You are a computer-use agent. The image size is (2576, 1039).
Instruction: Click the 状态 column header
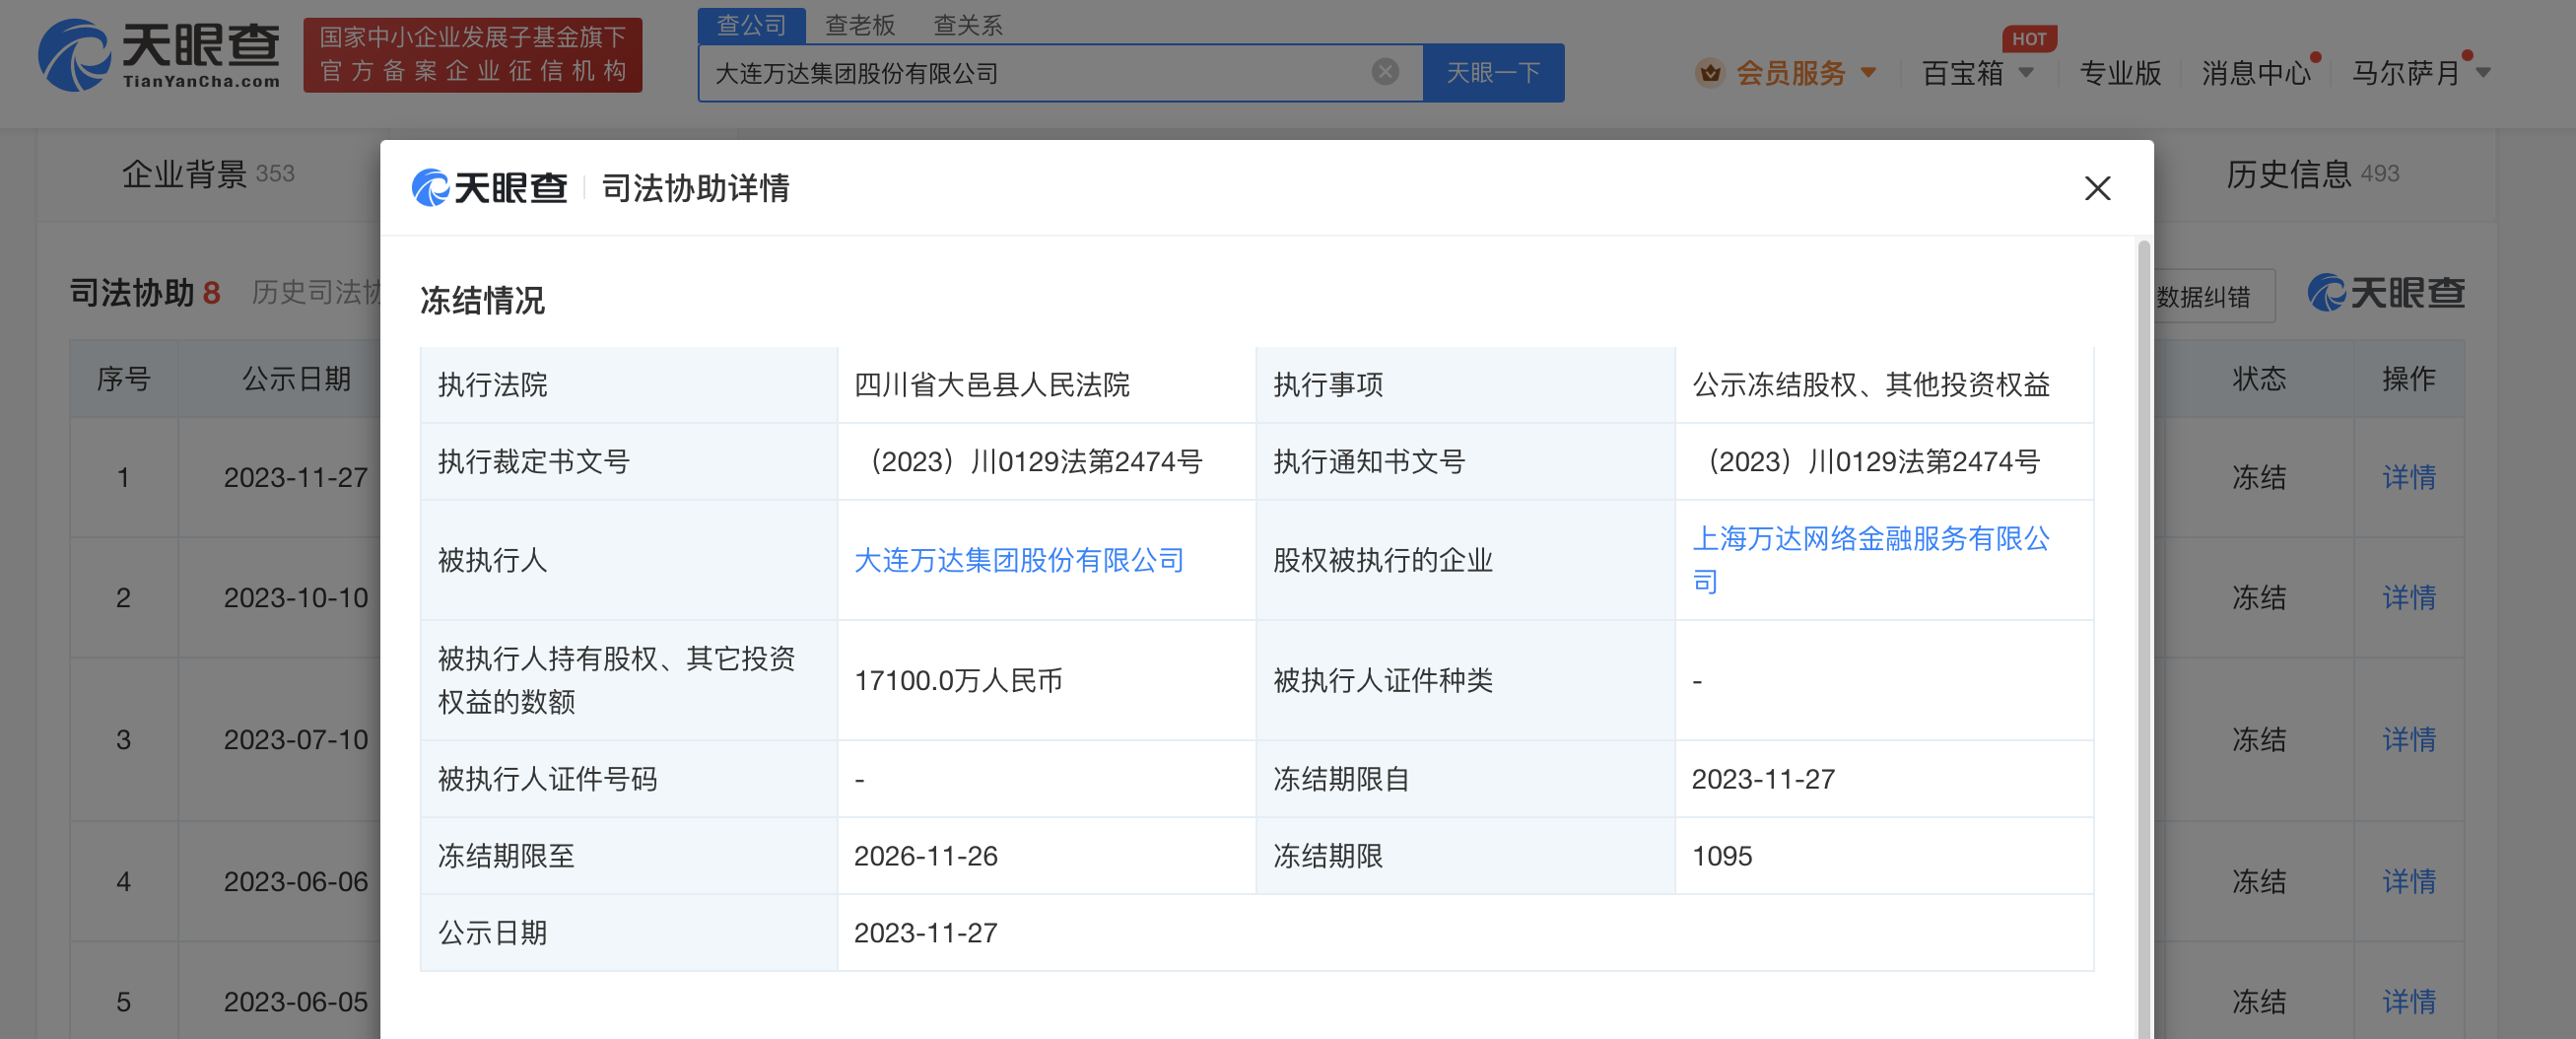tap(2259, 379)
